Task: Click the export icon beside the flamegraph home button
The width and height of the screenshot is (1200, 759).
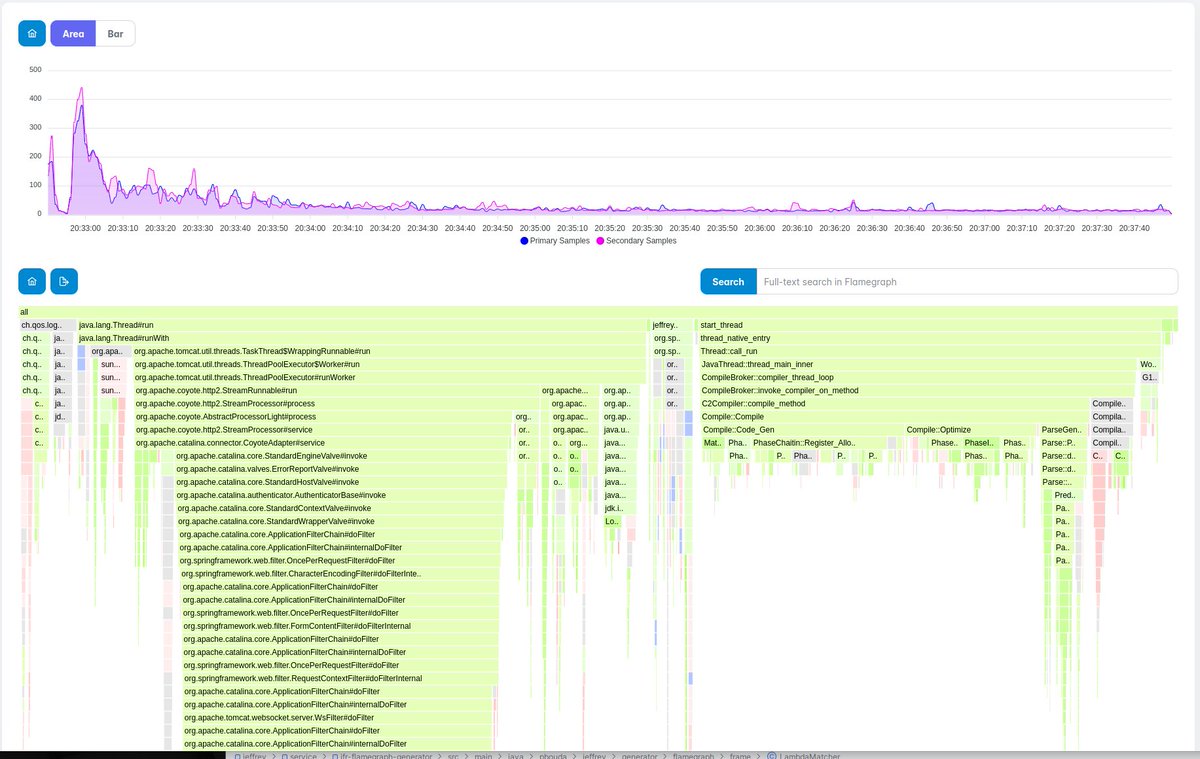Action: pos(64,282)
